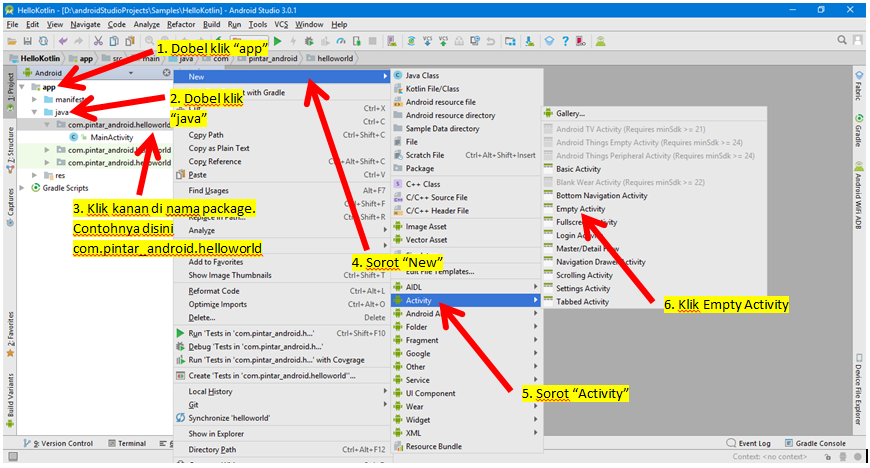This screenshot has width=870, height=468.
Task: Collapse the app module tree node
Action: point(22,87)
